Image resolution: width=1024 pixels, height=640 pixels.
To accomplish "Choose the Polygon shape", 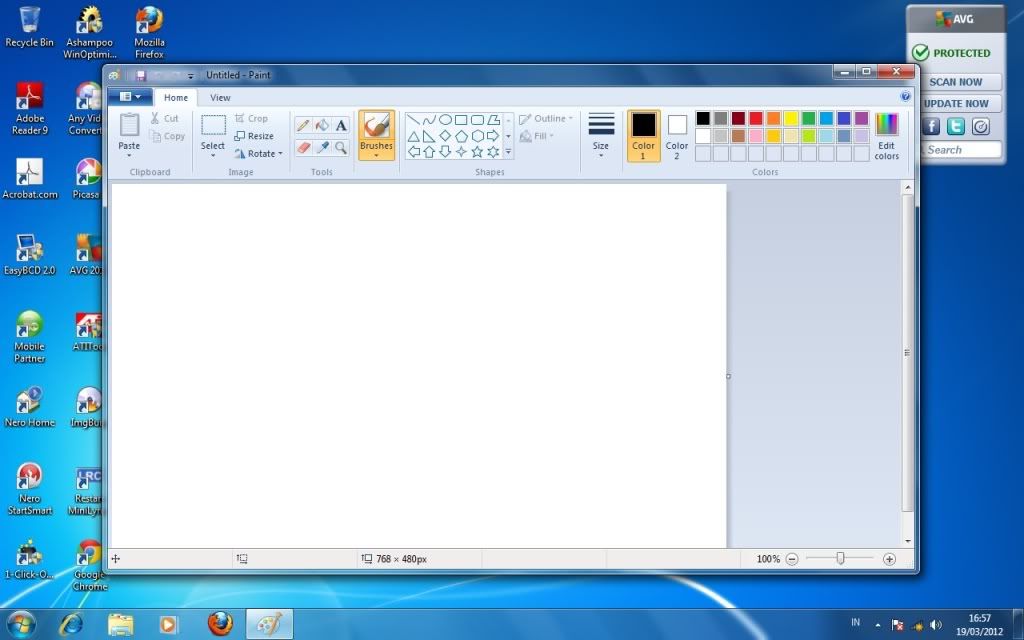I will tap(493, 120).
